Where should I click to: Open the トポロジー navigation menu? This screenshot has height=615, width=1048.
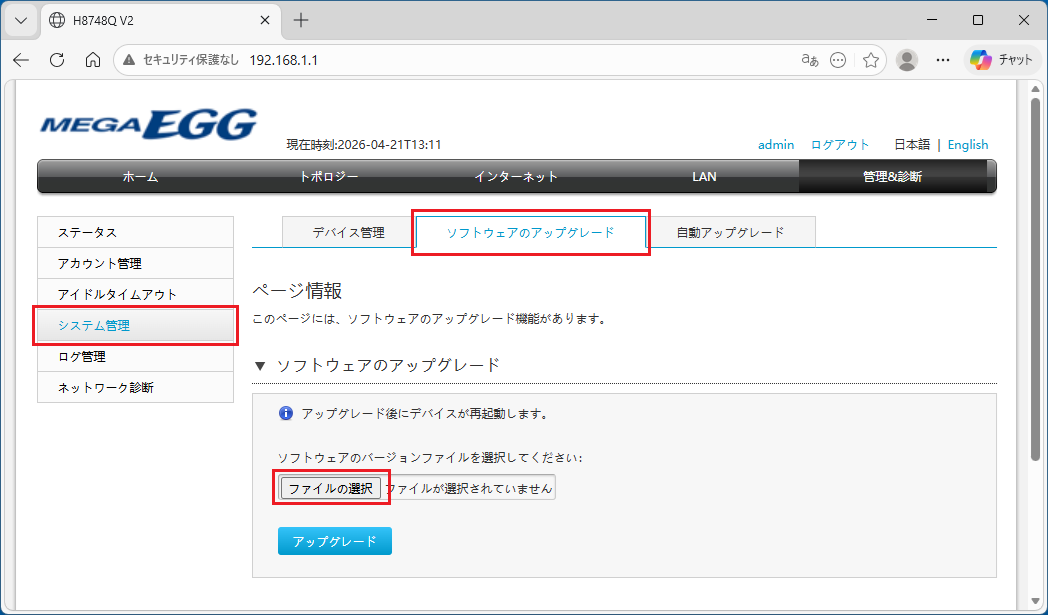(328, 176)
